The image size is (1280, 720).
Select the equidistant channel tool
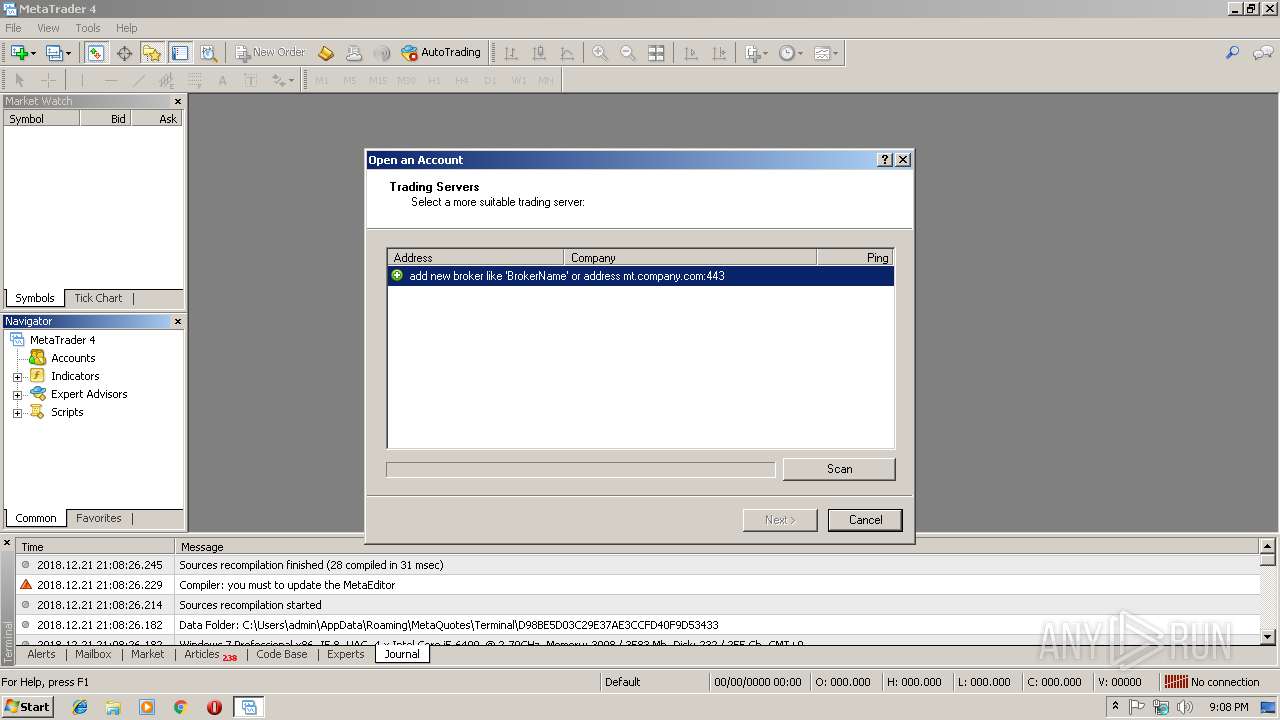[166, 80]
